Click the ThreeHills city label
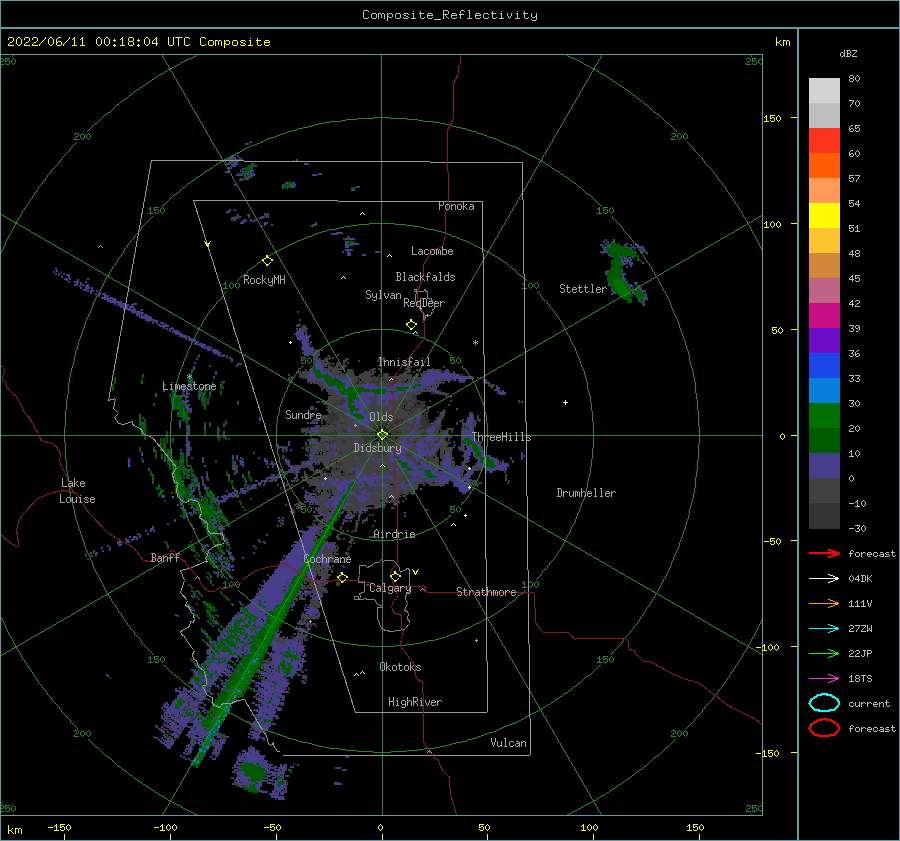 pyautogui.click(x=502, y=437)
